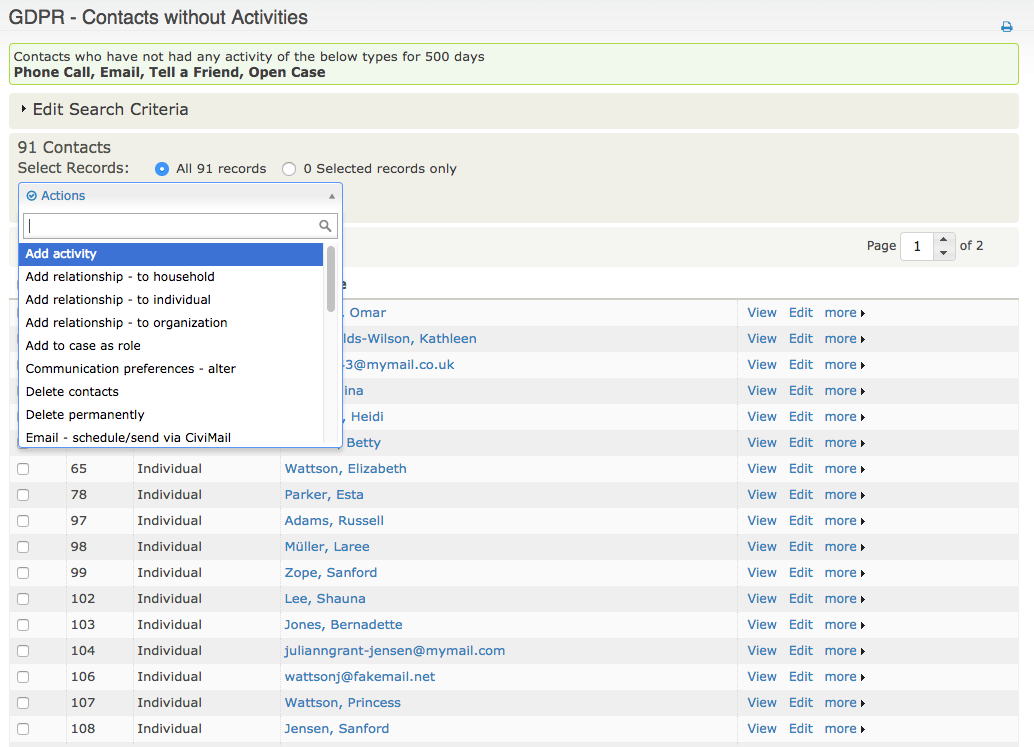This screenshot has height=747, width=1034.
Task: Increase page number with up stepper
Action: pos(944,239)
